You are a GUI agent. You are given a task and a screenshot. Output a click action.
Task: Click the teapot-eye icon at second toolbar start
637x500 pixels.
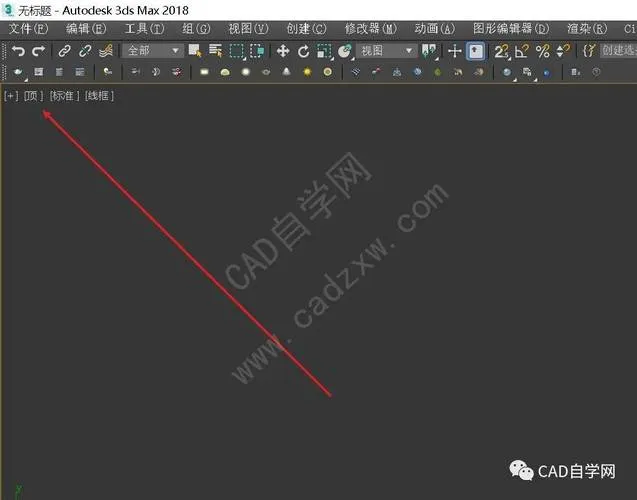pos(18,72)
